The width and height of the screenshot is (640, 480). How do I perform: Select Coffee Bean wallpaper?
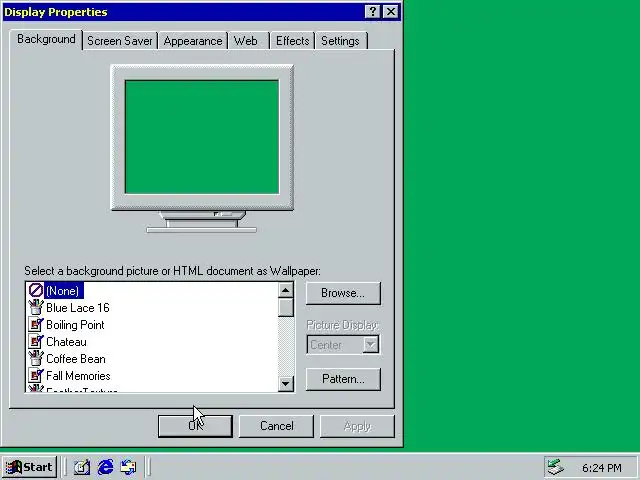[76, 359]
